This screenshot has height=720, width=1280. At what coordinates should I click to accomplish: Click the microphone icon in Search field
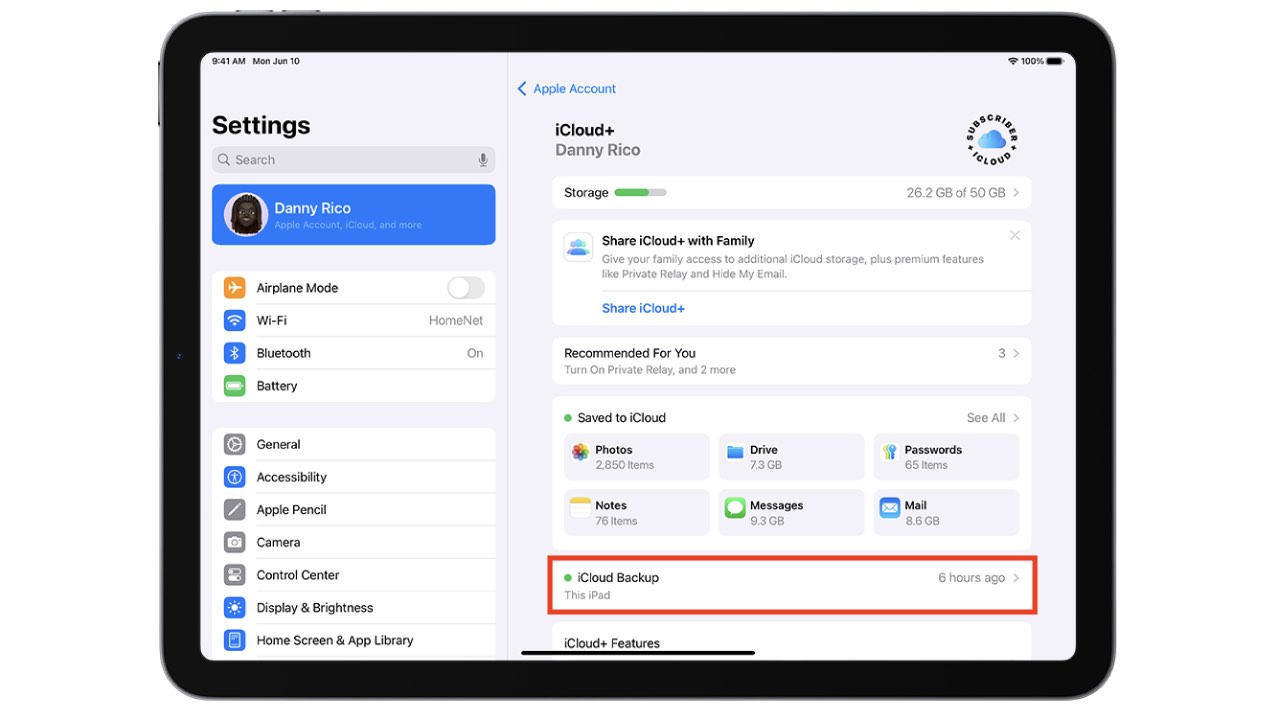[483, 160]
